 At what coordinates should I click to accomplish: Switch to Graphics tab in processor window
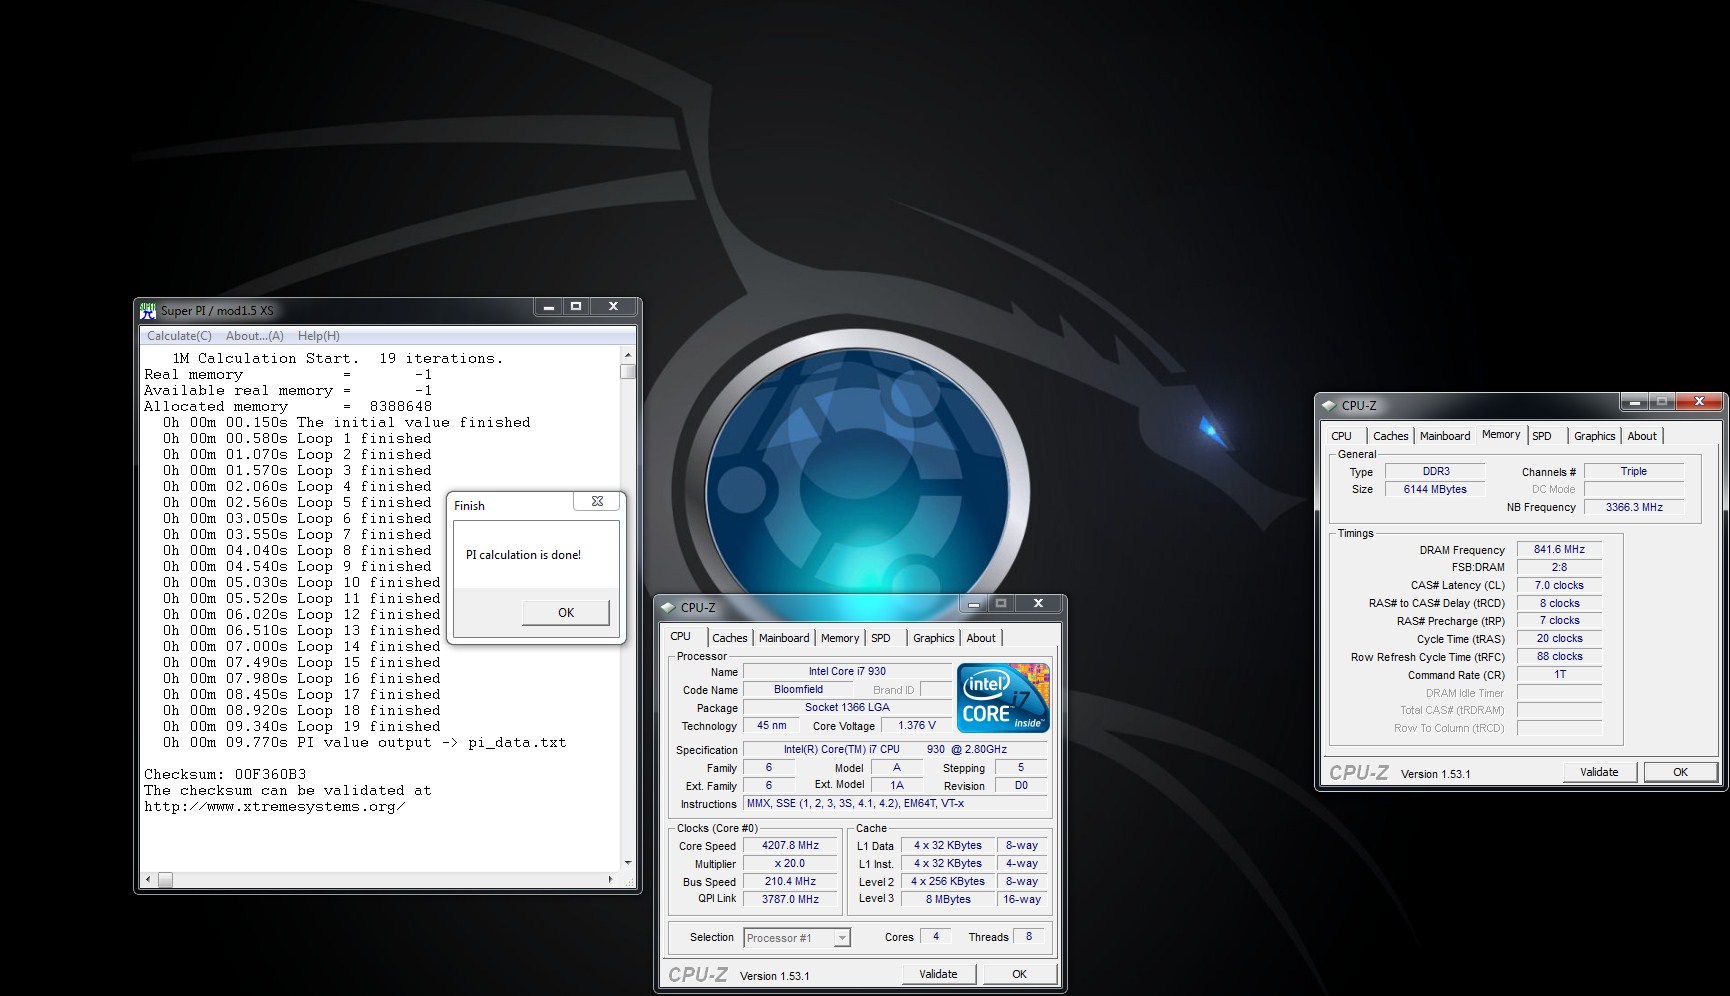pyautogui.click(x=933, y=638)
